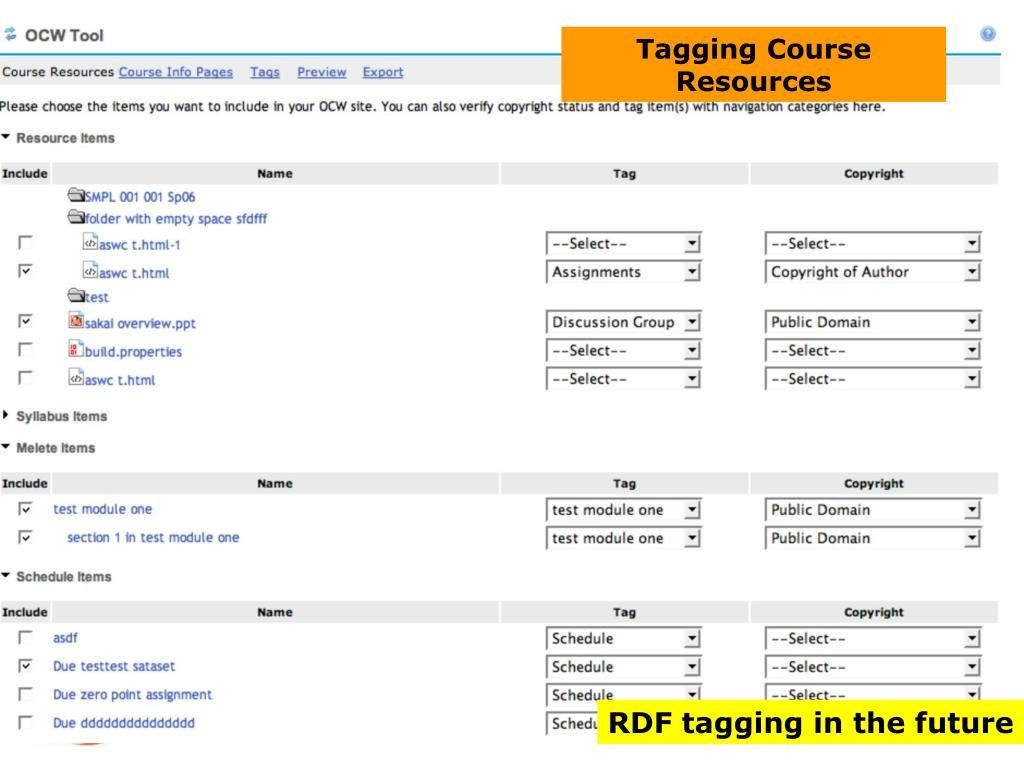This screenshot has width=1024, height=768.
Task: Expand the Syllabus Items section
Action: click(x=6, y=415)
